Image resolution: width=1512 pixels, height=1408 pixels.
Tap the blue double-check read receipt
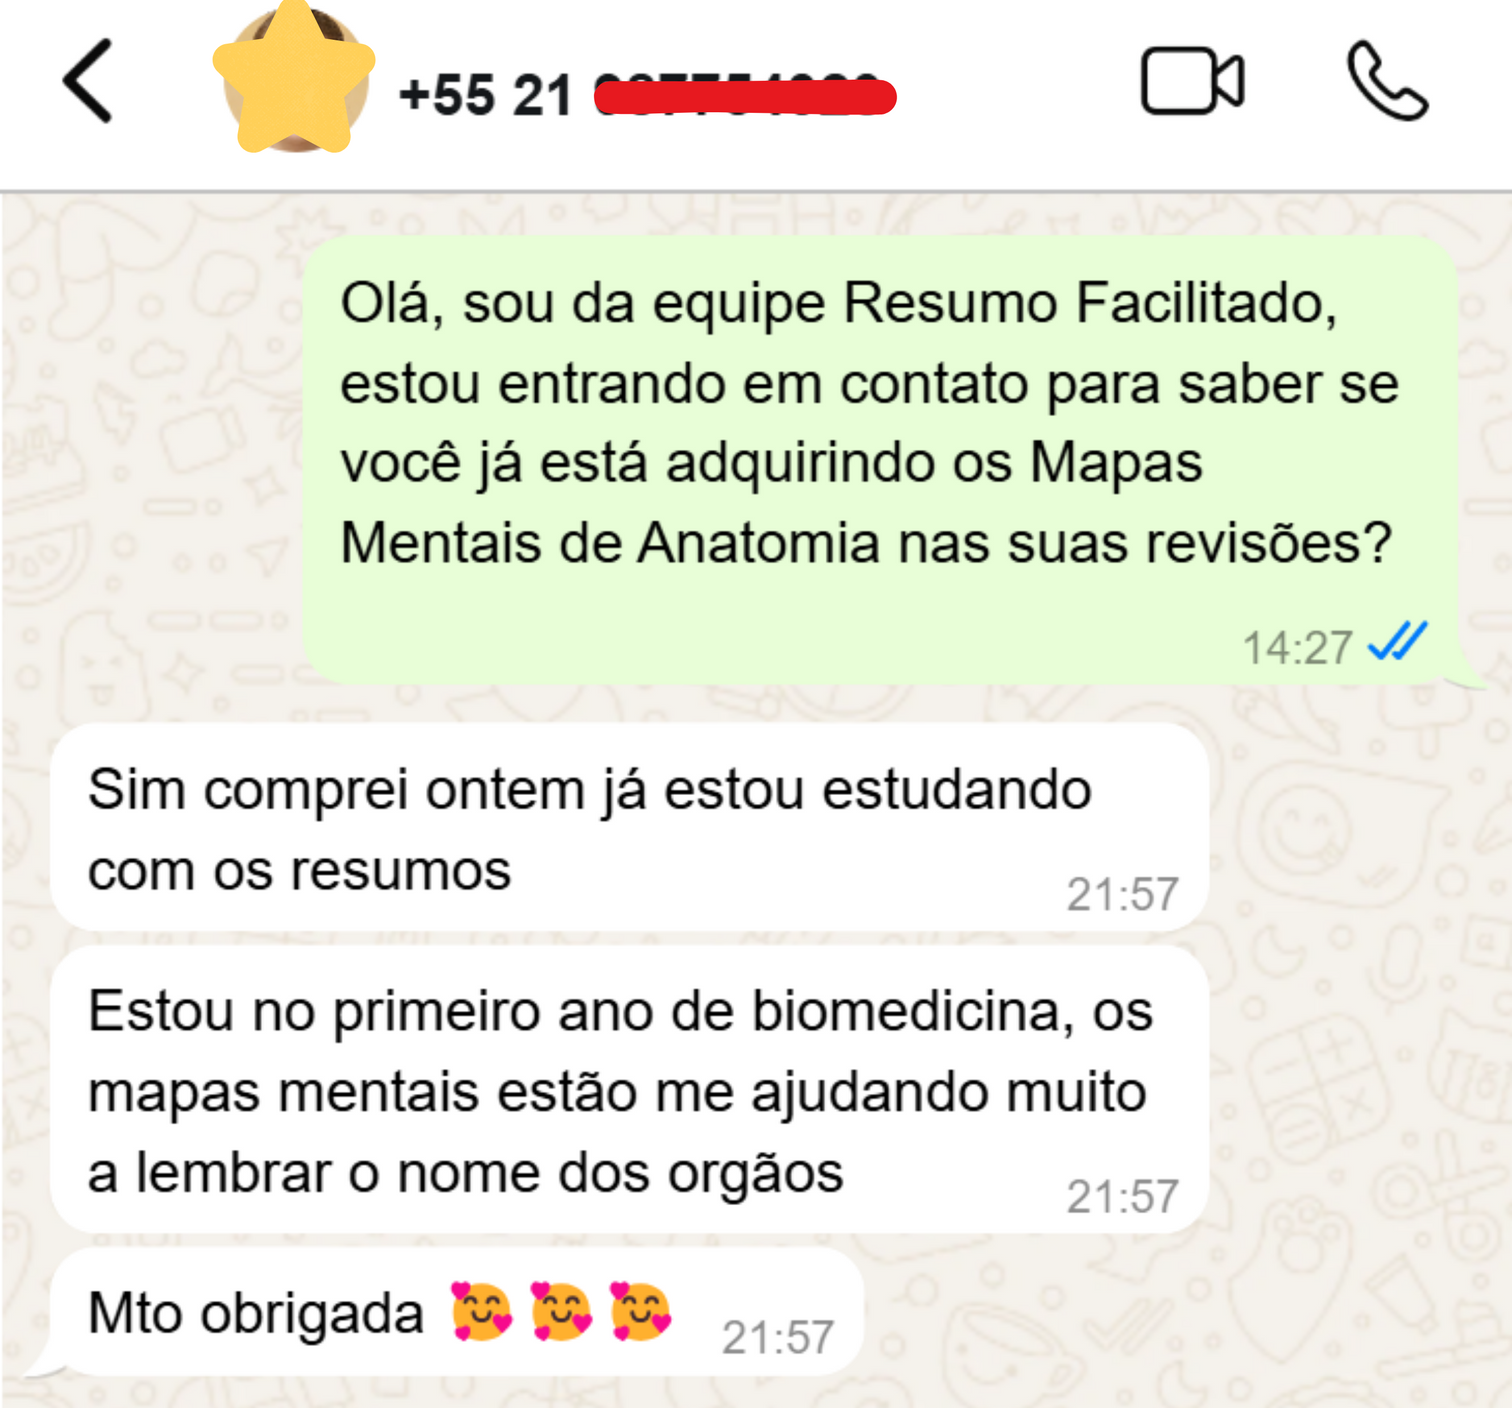1397,642
